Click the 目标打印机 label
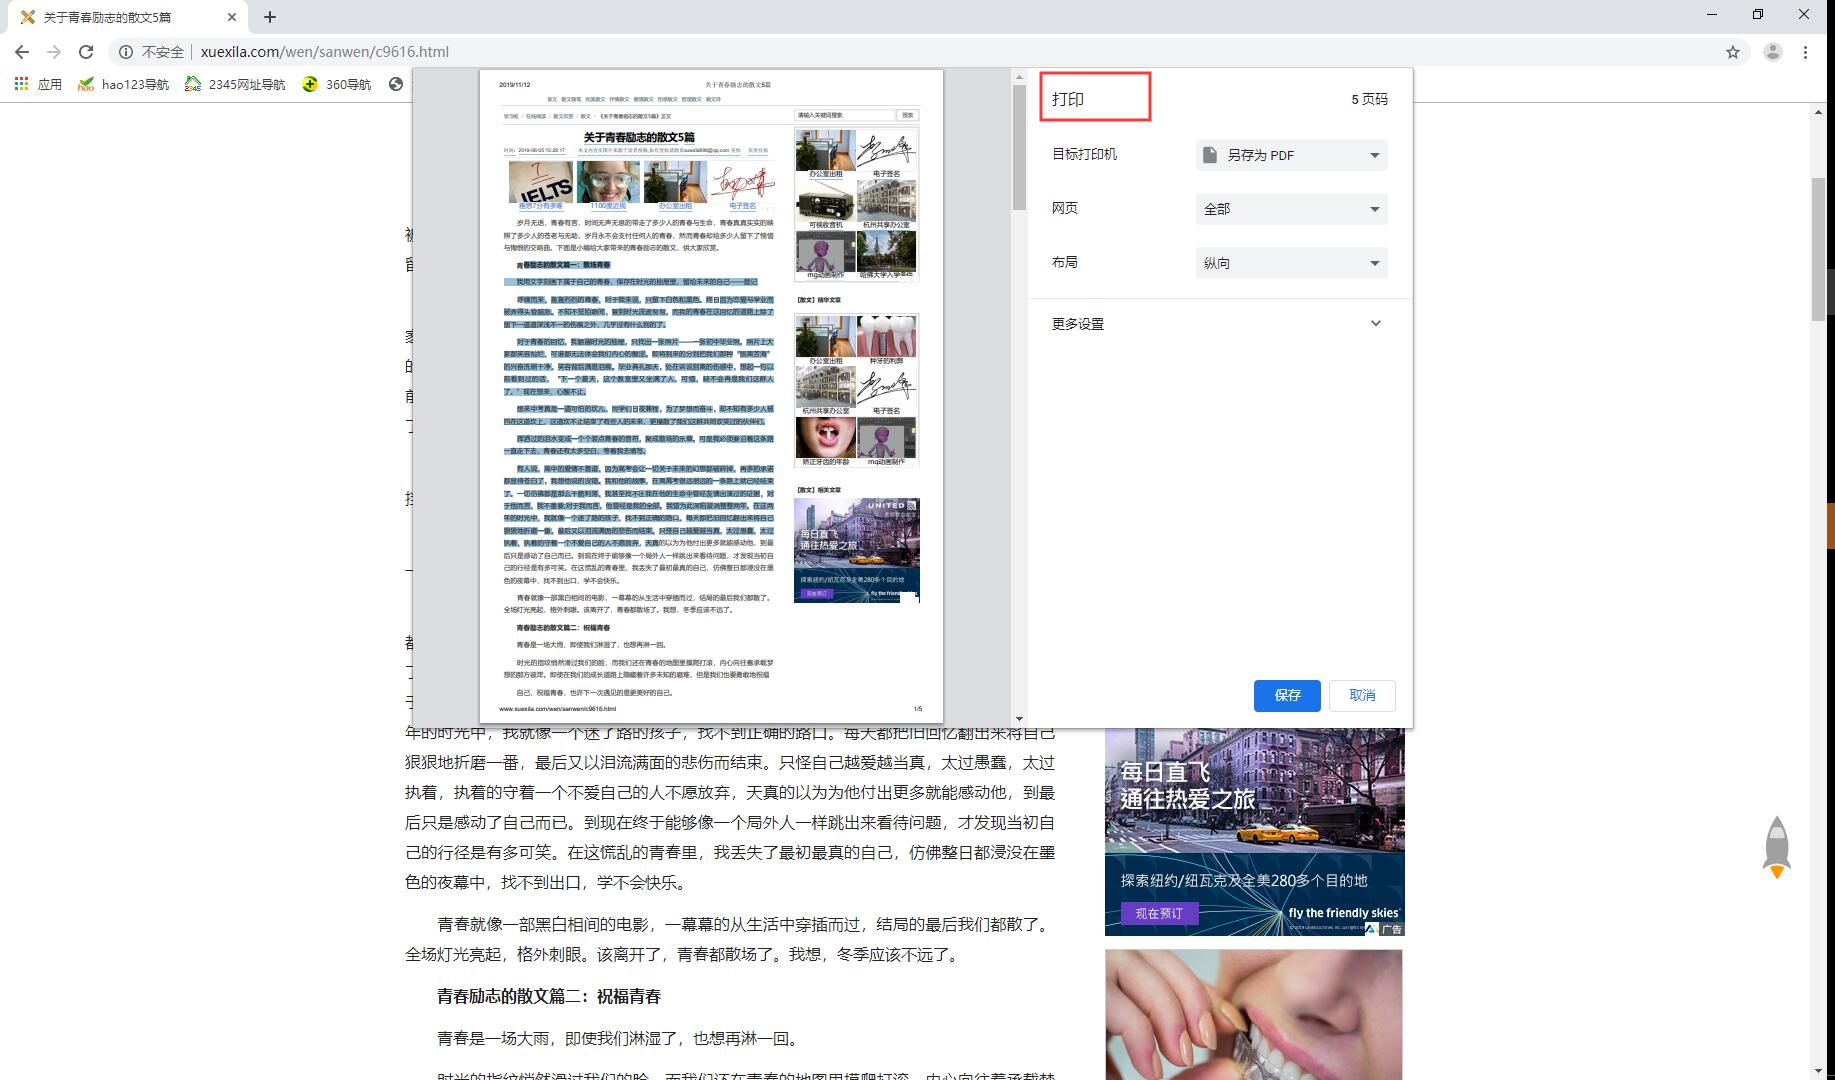Screen dimensions: 1835x1080 (1084, 154)
